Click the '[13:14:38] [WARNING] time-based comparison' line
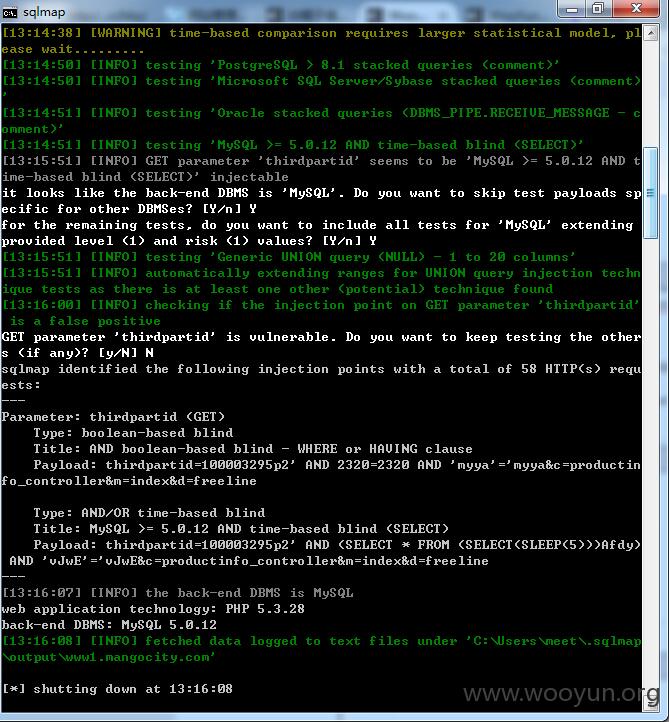The image size is (669, 722). click(x=321, y=33)
